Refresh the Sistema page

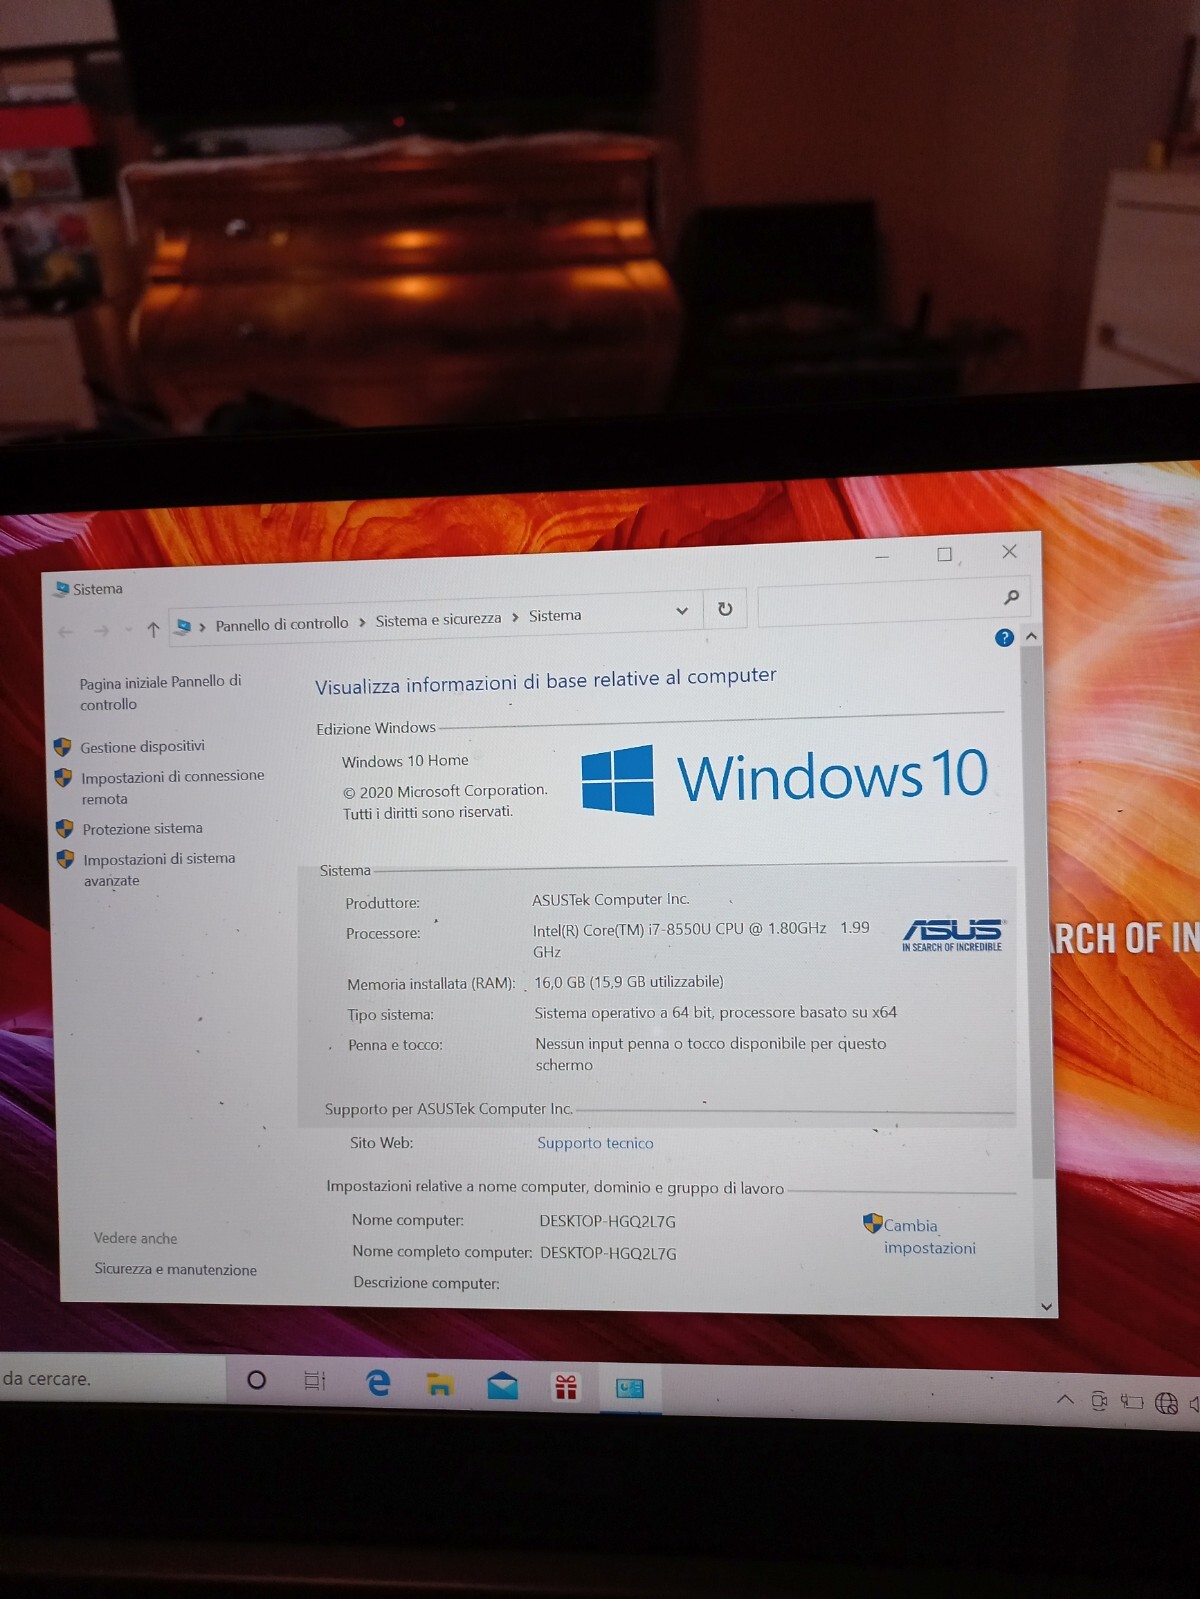(x=725, y=609)
